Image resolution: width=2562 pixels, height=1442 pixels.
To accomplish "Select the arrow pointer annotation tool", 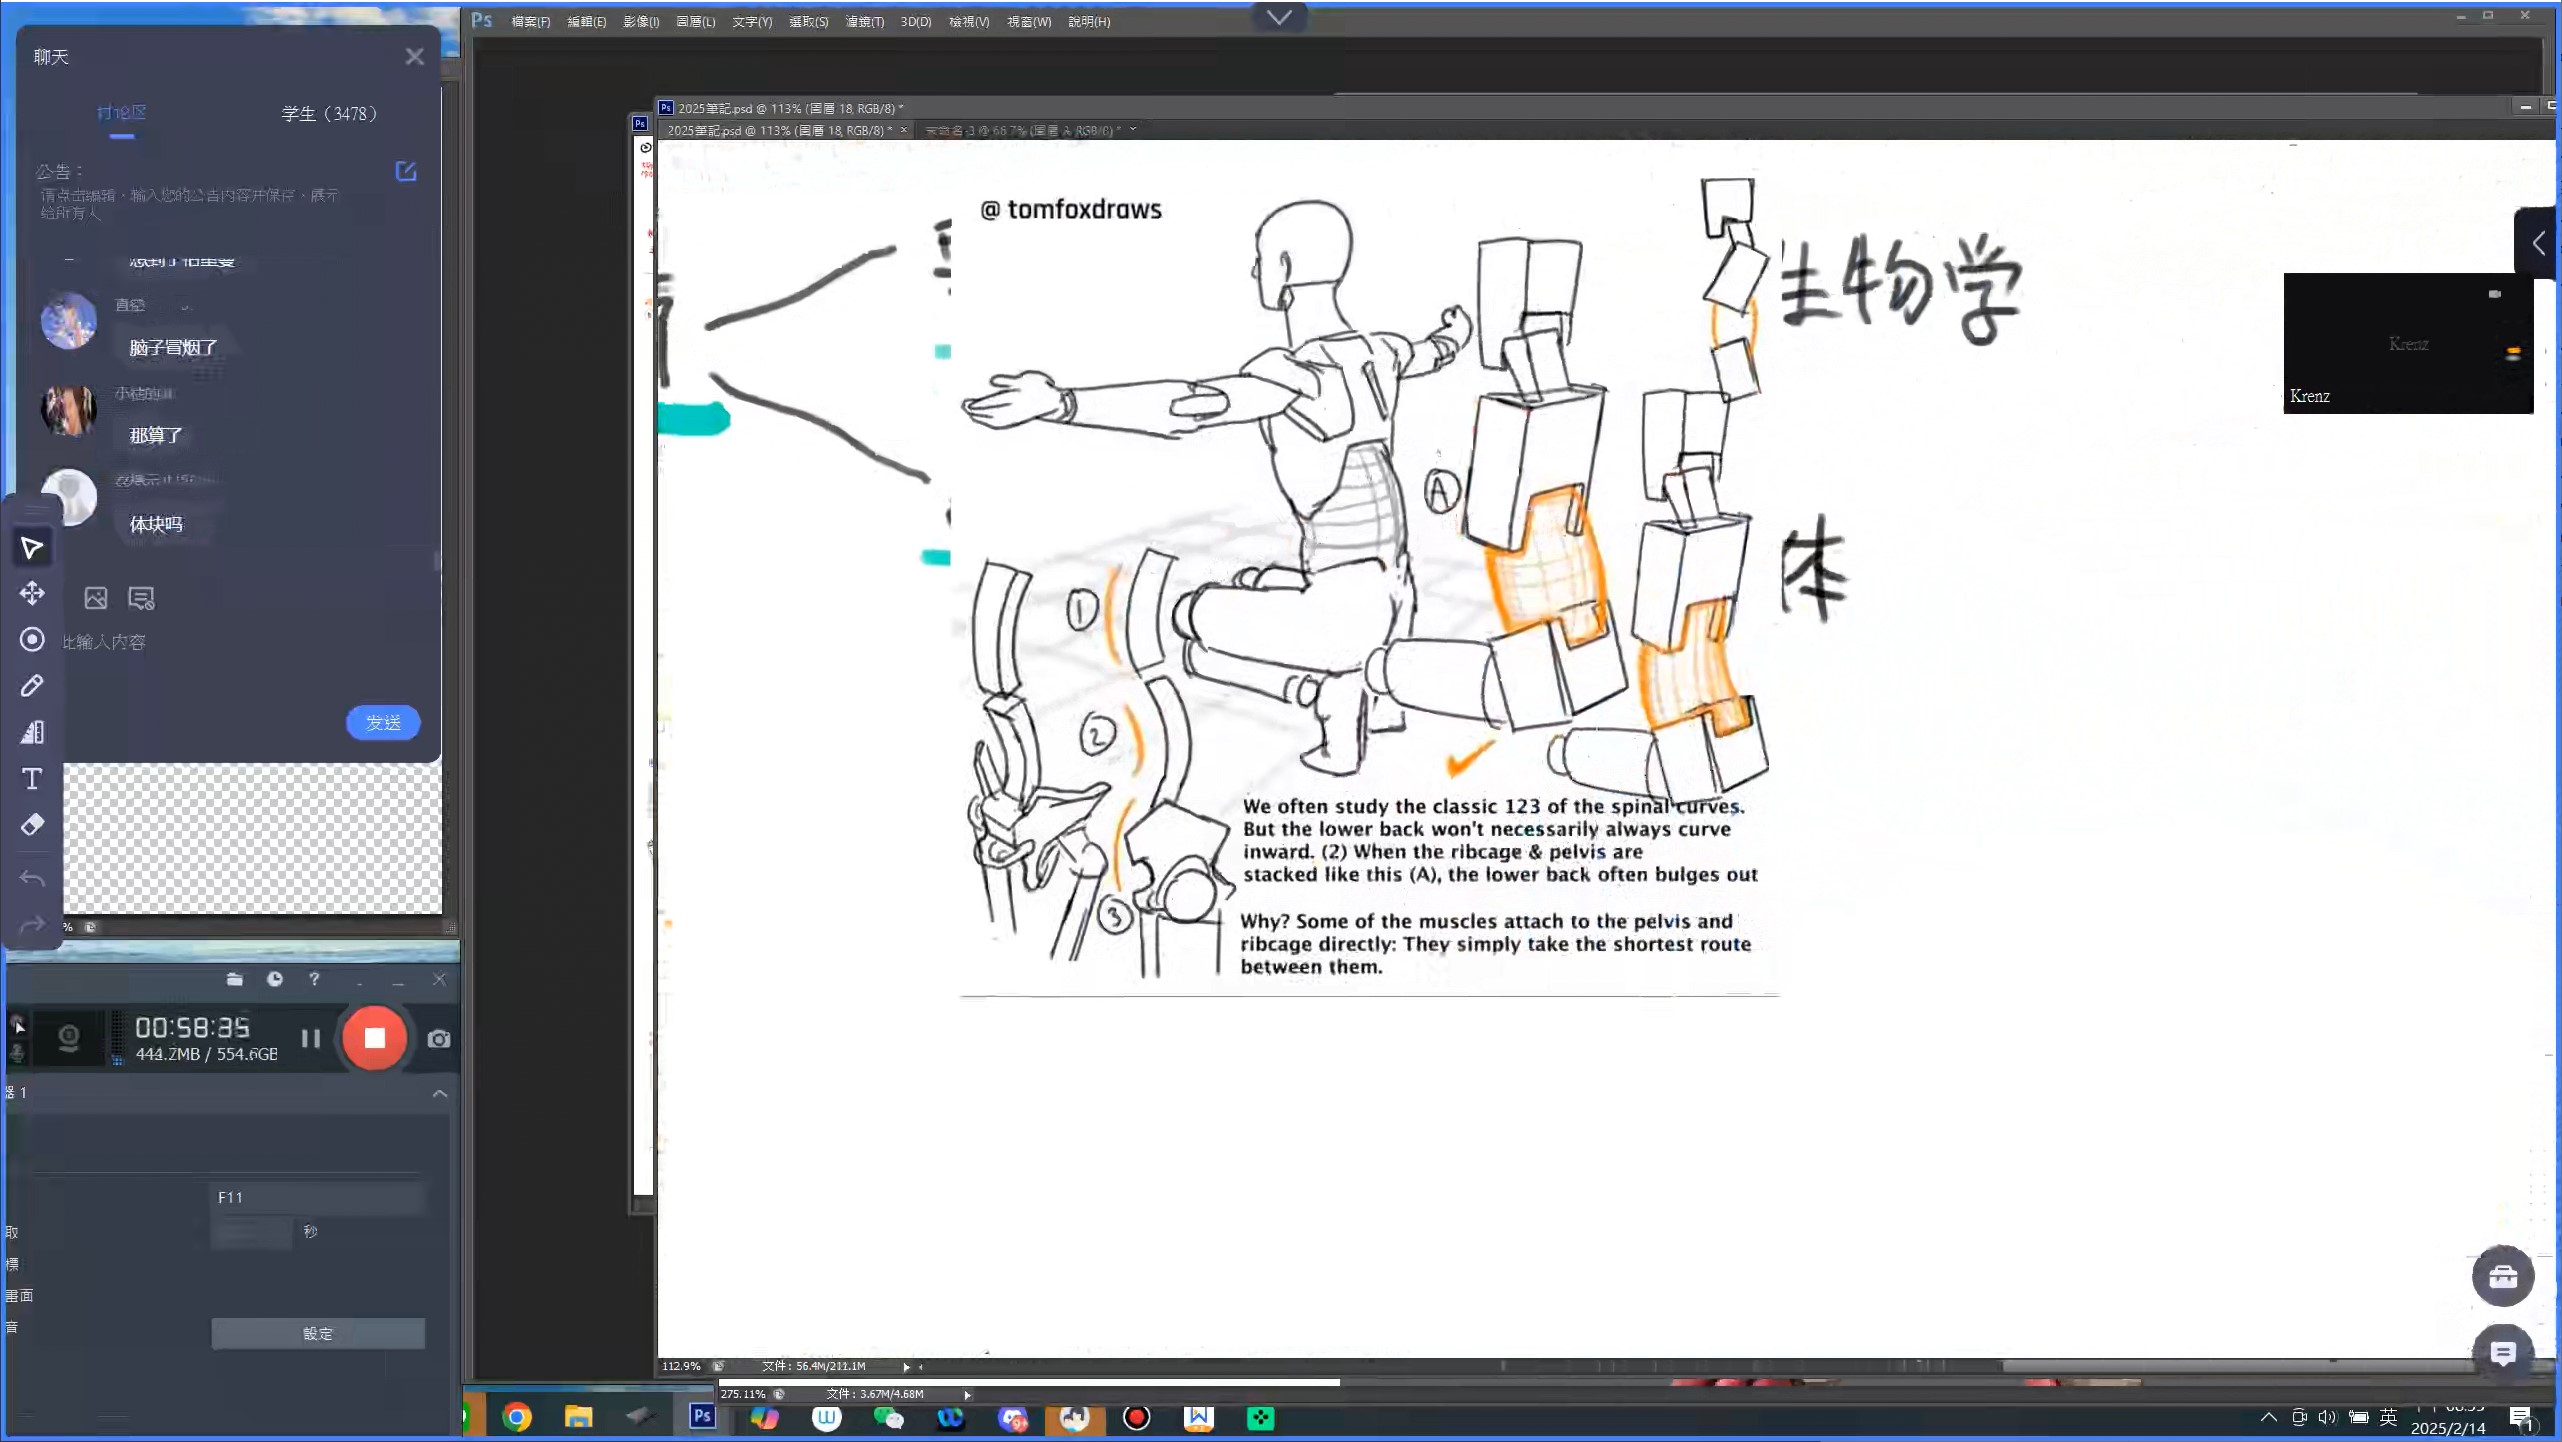I will 32,548.
